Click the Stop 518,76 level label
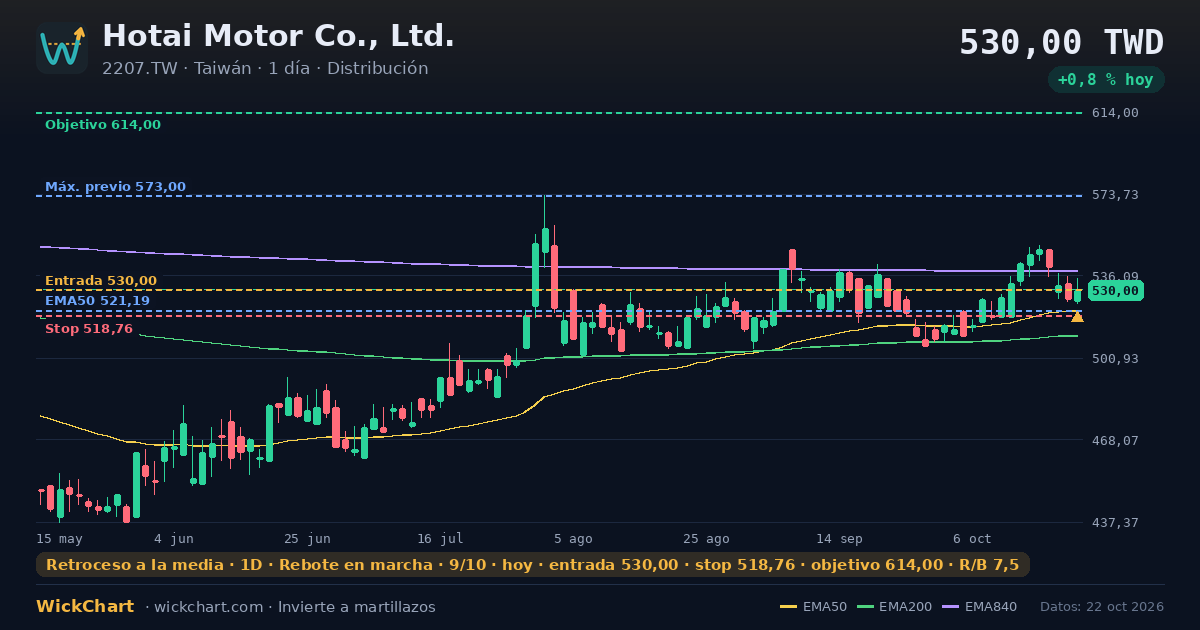1200x630 pixels. click(x=88, y=329)
